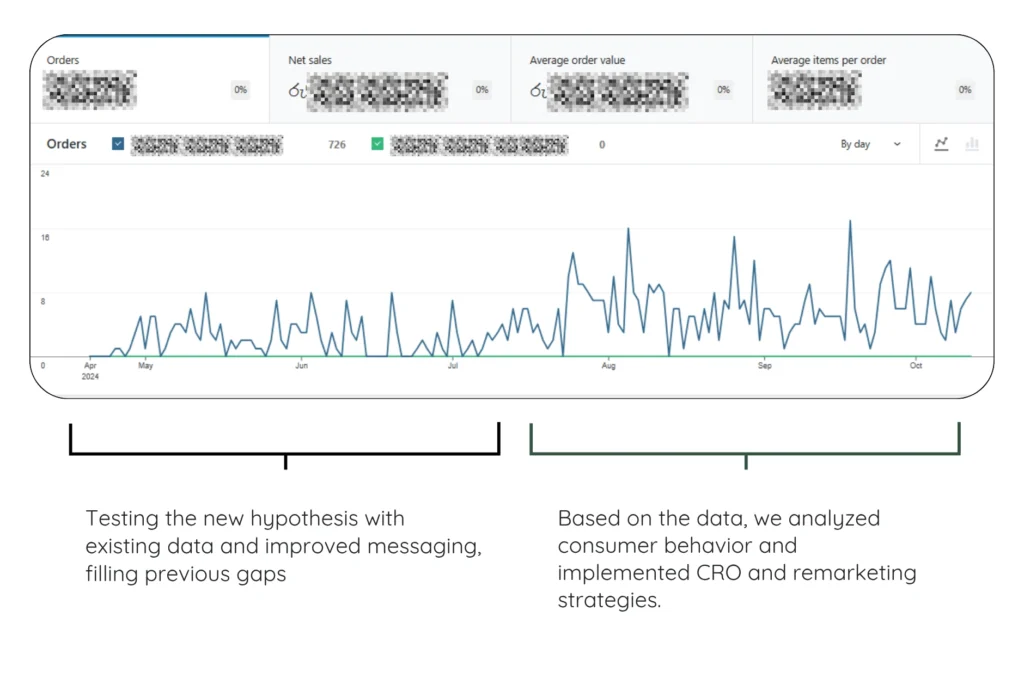Screen dimensions: 1024x684
Task: Click the 726 orders total value
Action: (x=337, y=145)
